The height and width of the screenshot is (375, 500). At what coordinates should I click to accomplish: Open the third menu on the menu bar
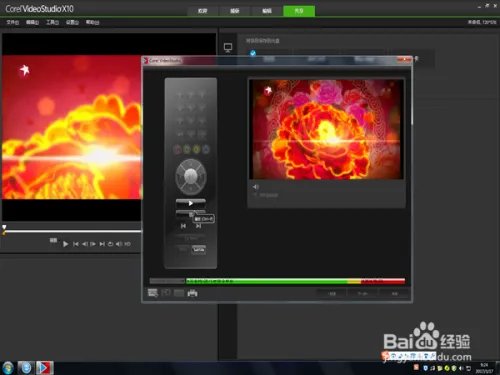[x=52, y=22]
